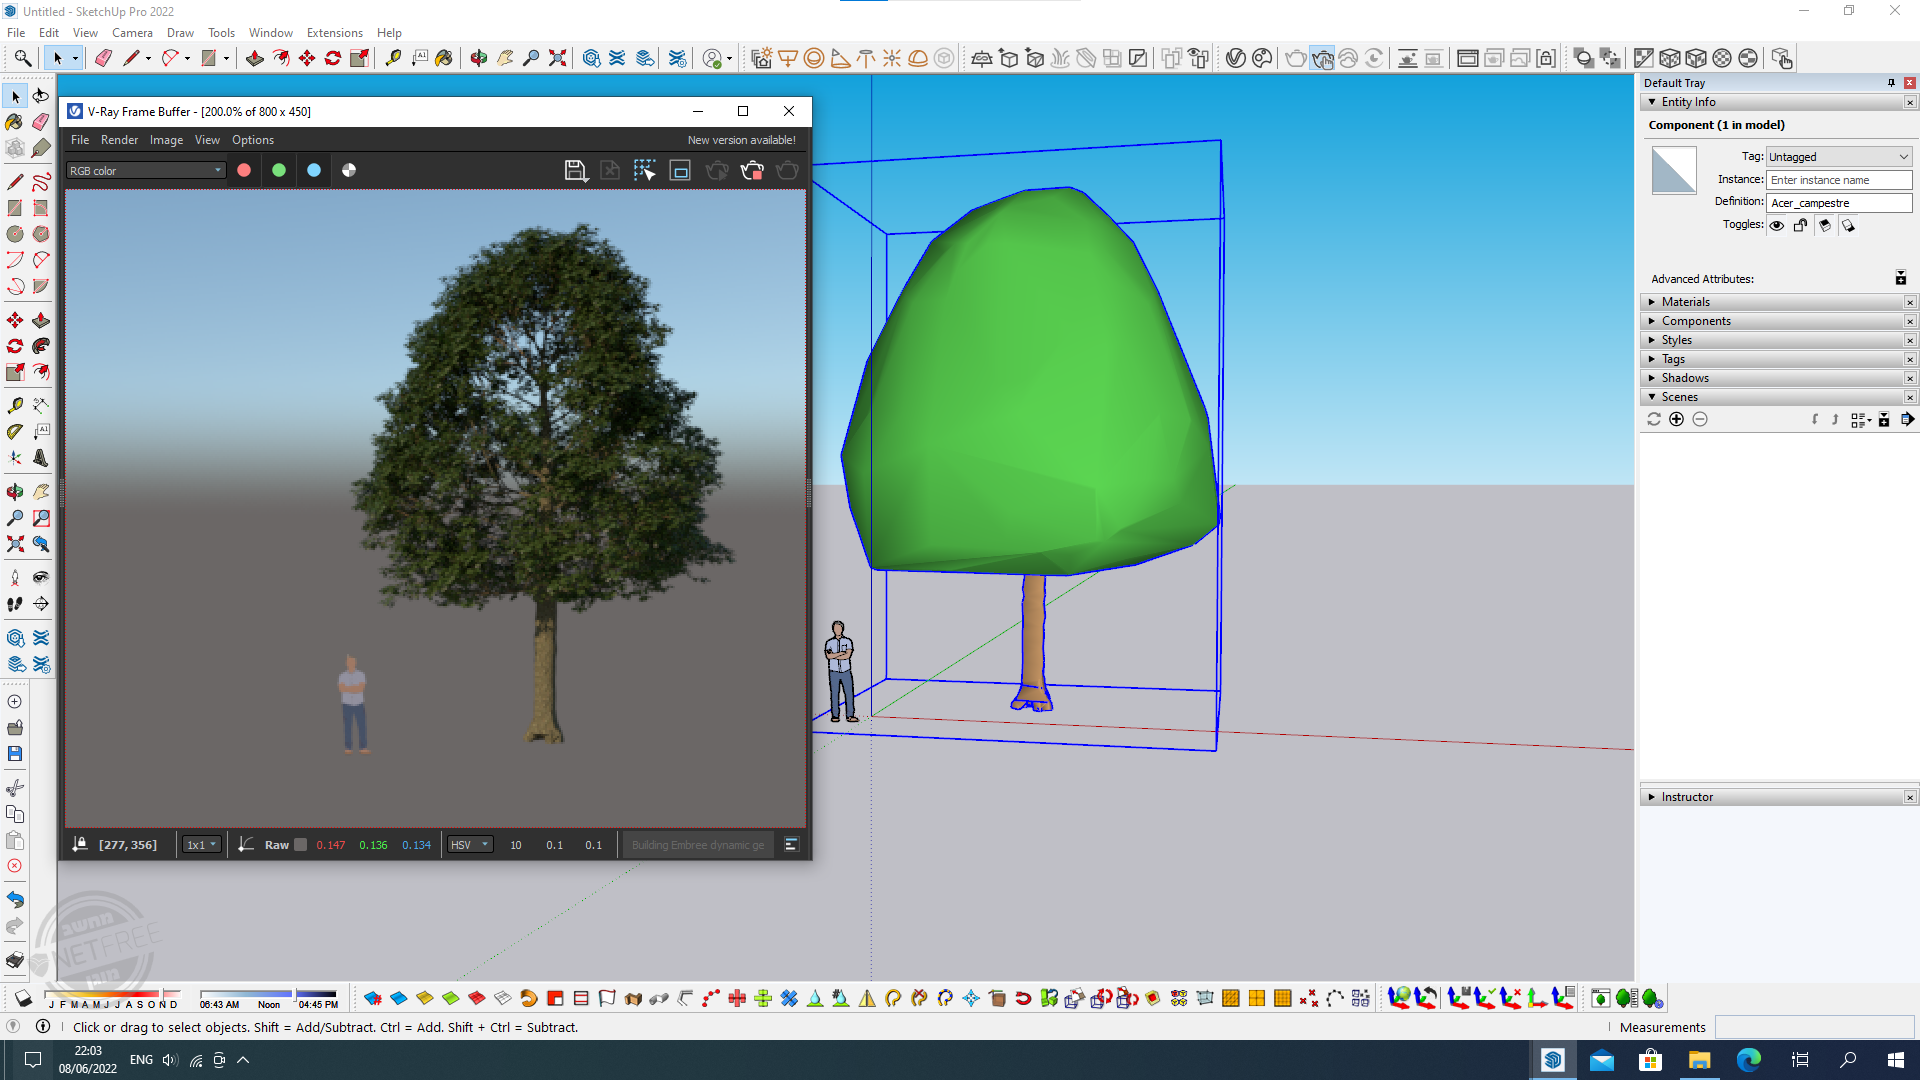Screen dimensions: 1920x1080
Task: Expand the Instructor panel
Action: pyautogui.click(x=1686, y=797)
